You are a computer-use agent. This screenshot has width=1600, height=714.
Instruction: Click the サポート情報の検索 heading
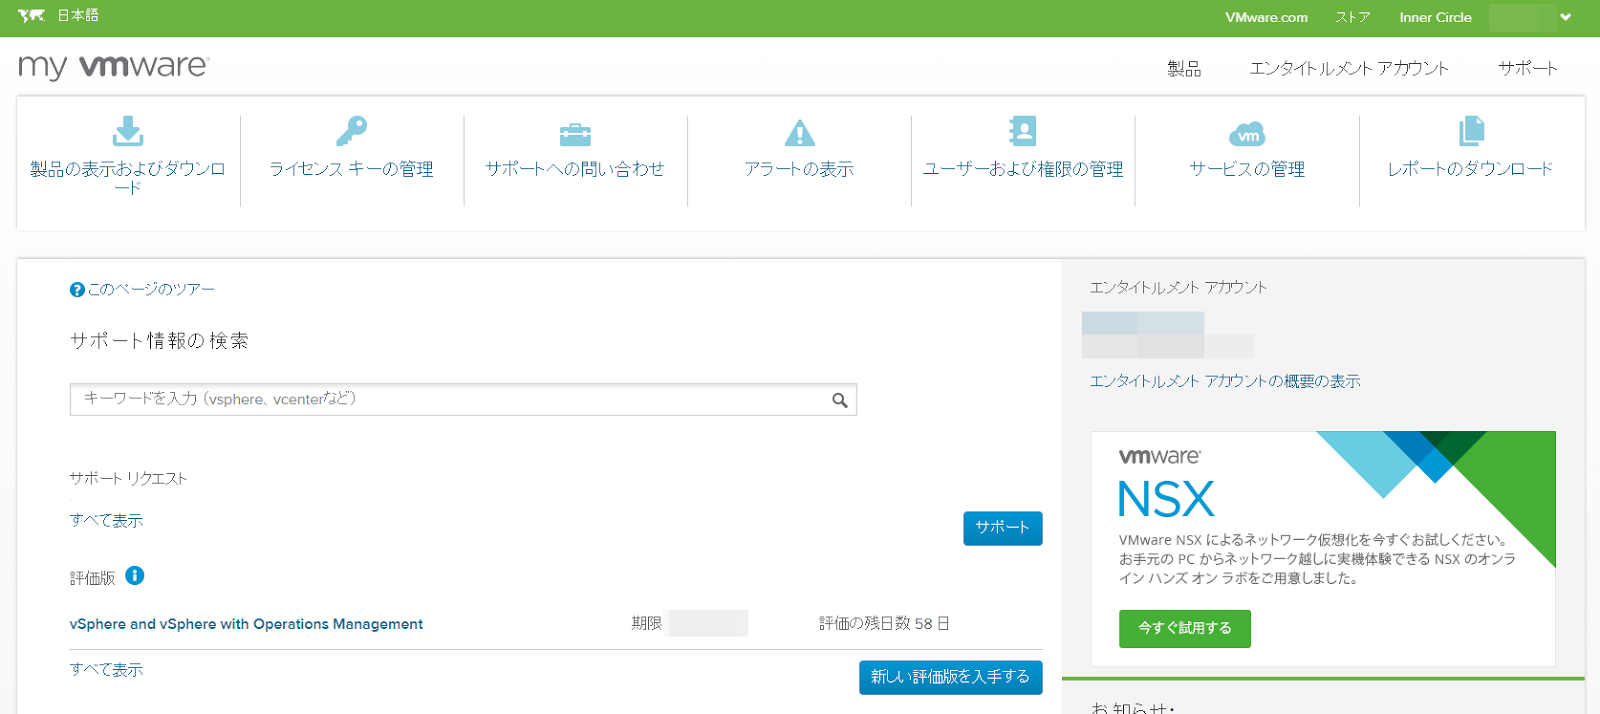(x=159, y=340)
